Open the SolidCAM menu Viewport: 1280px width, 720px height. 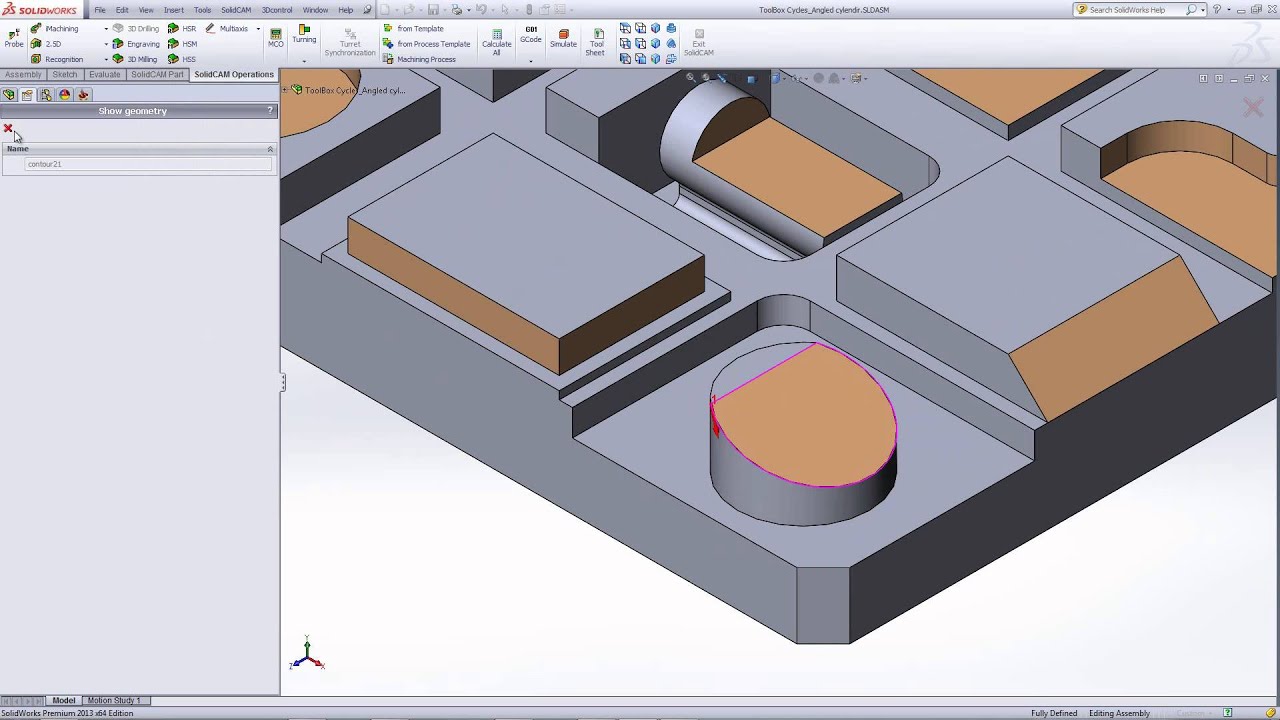tap(236, 10)
